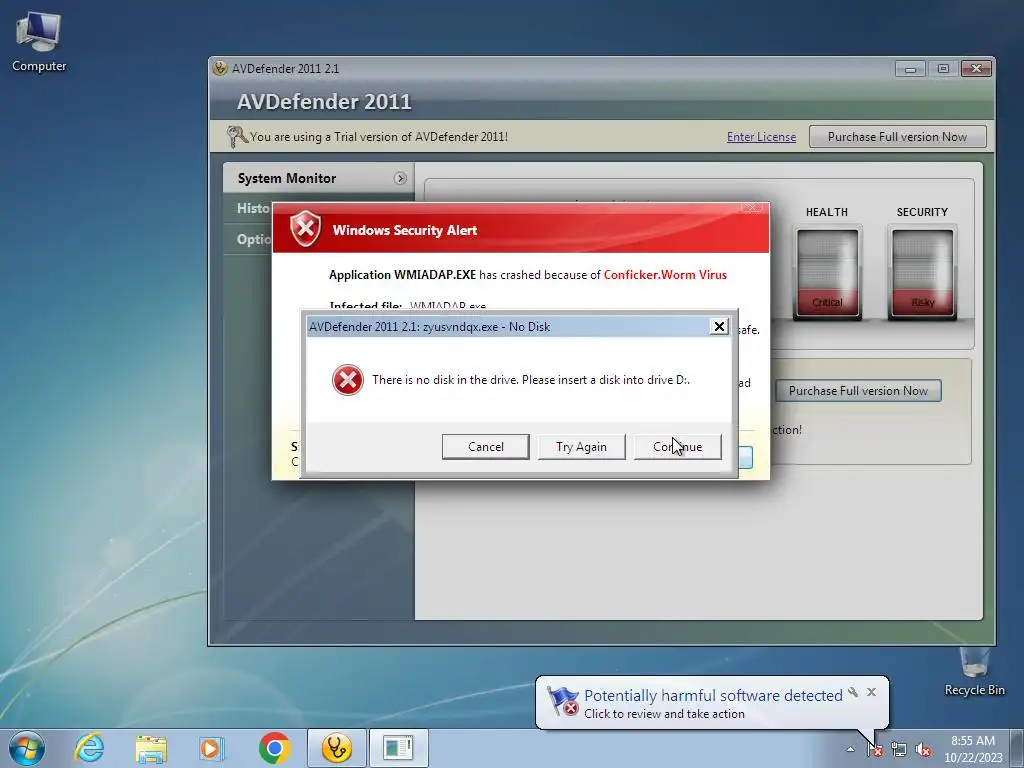
Task: Open the Computer desktop icon
Action: tap(39, 42)
